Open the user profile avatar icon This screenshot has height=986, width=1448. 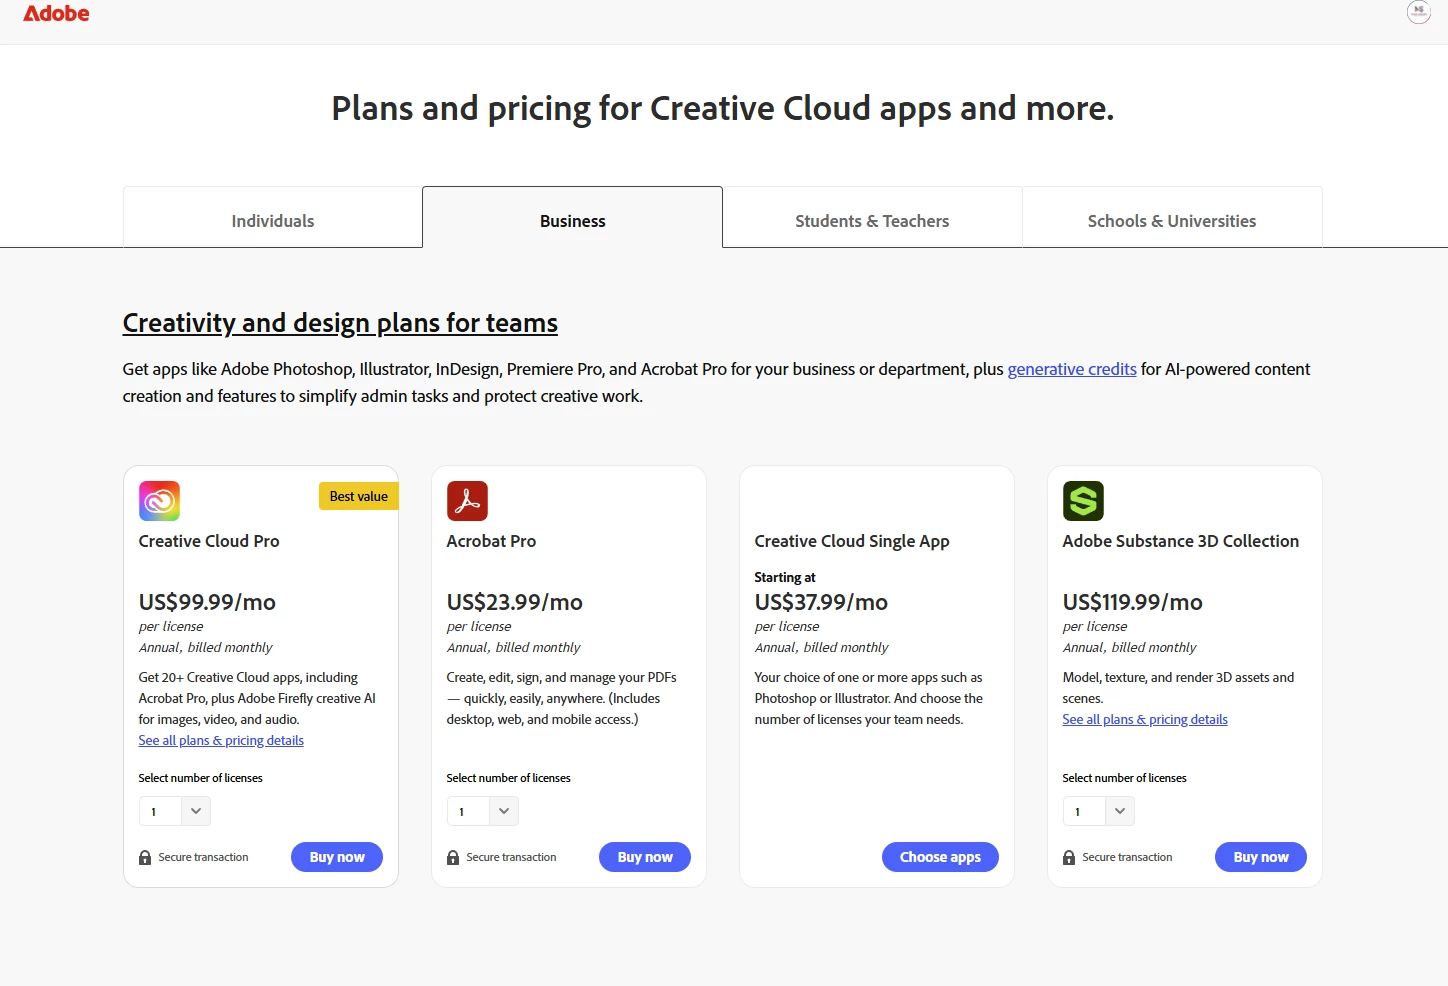(x=1418, y=12)
